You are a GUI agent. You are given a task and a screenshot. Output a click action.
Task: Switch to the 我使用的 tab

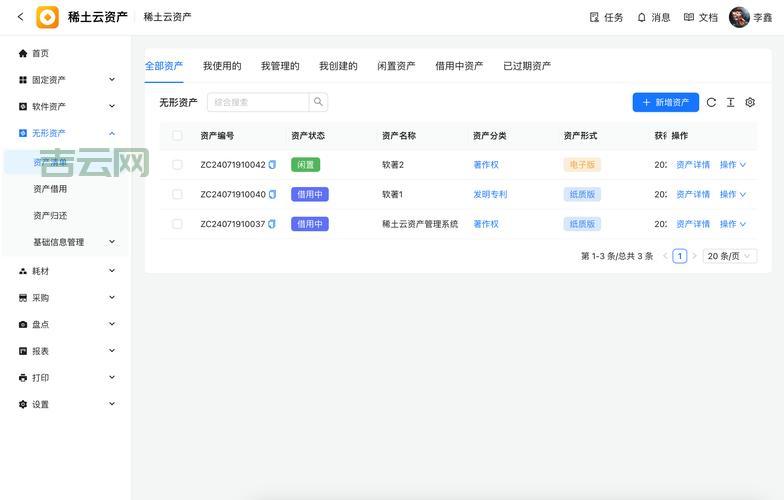point(222,66)
